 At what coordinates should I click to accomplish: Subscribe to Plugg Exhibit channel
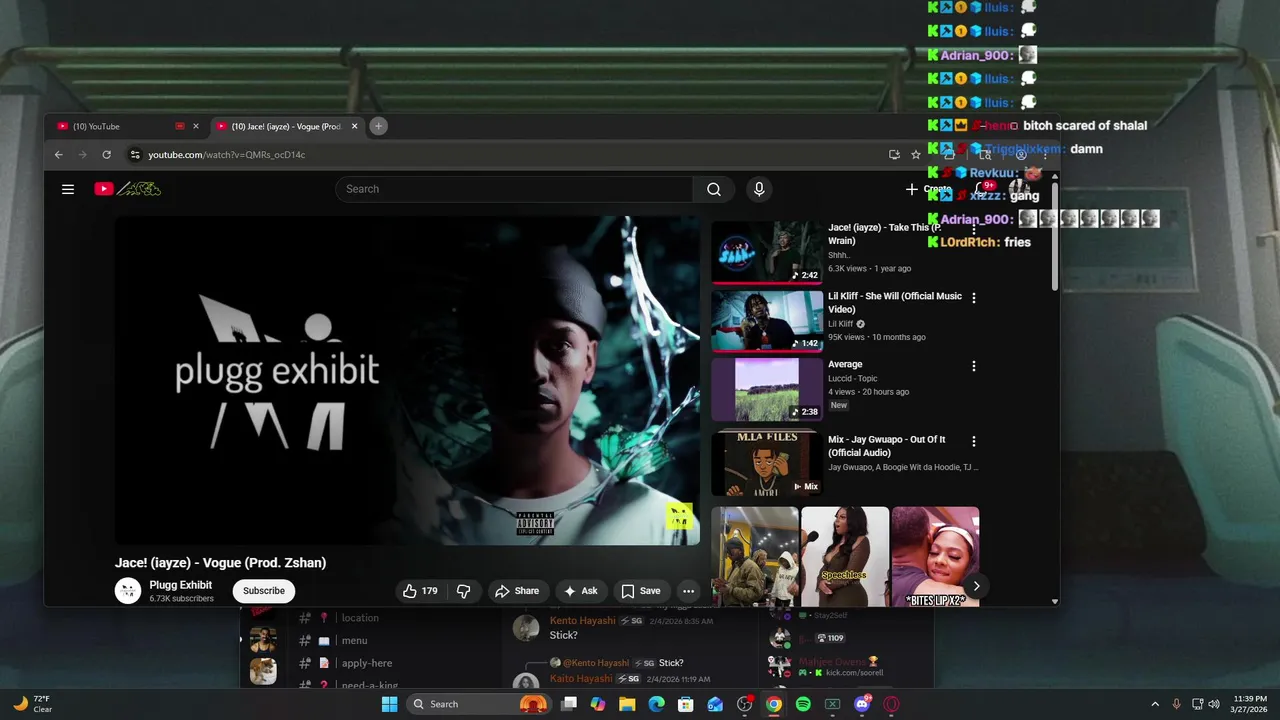(x=264, y=591)
